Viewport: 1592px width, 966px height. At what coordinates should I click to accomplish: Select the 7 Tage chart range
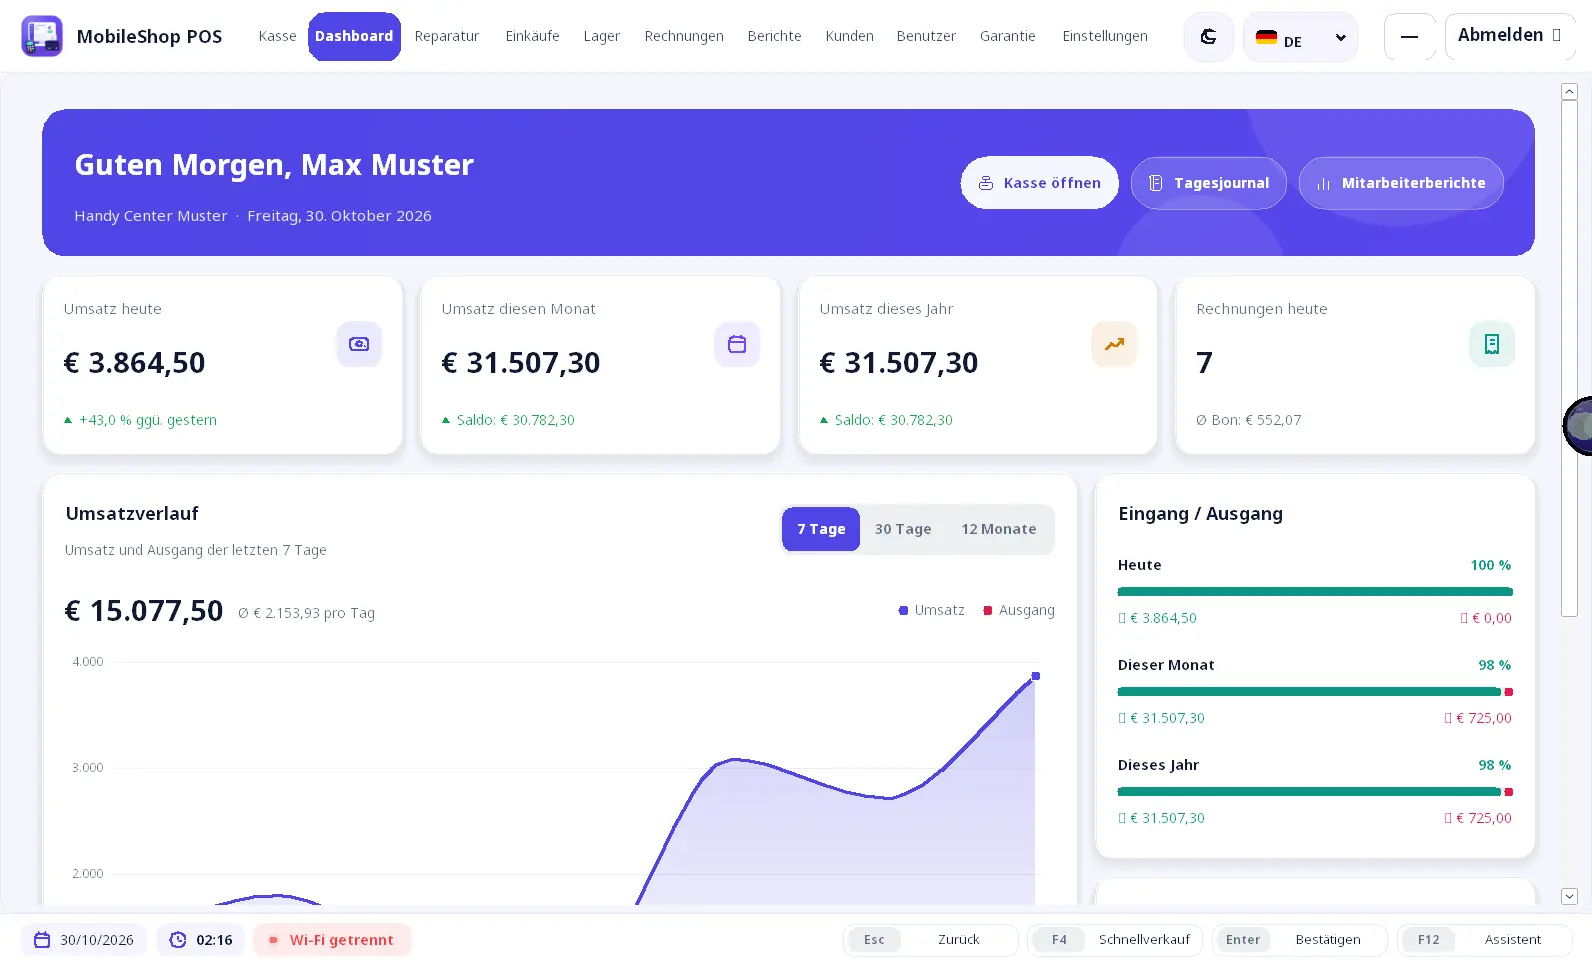821,529
